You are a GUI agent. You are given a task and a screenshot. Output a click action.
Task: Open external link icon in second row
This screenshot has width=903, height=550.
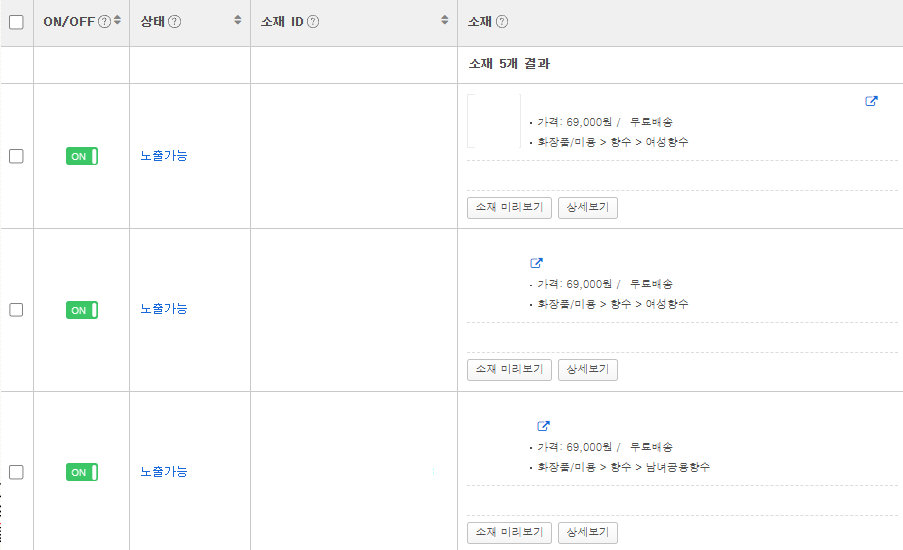coord(536,263)
